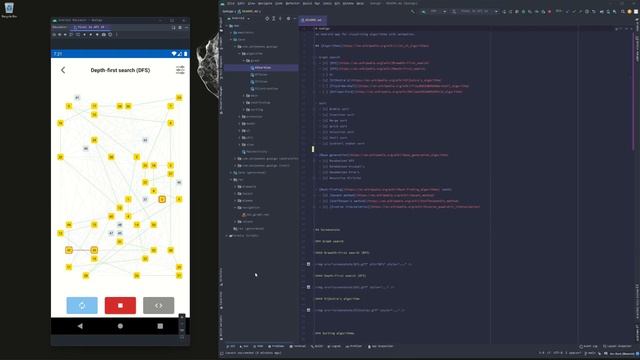Image resolution: width=640 pixels, height=360 pixels.
Task: Open the Logcat tool window tab
Action: [335, 346]
